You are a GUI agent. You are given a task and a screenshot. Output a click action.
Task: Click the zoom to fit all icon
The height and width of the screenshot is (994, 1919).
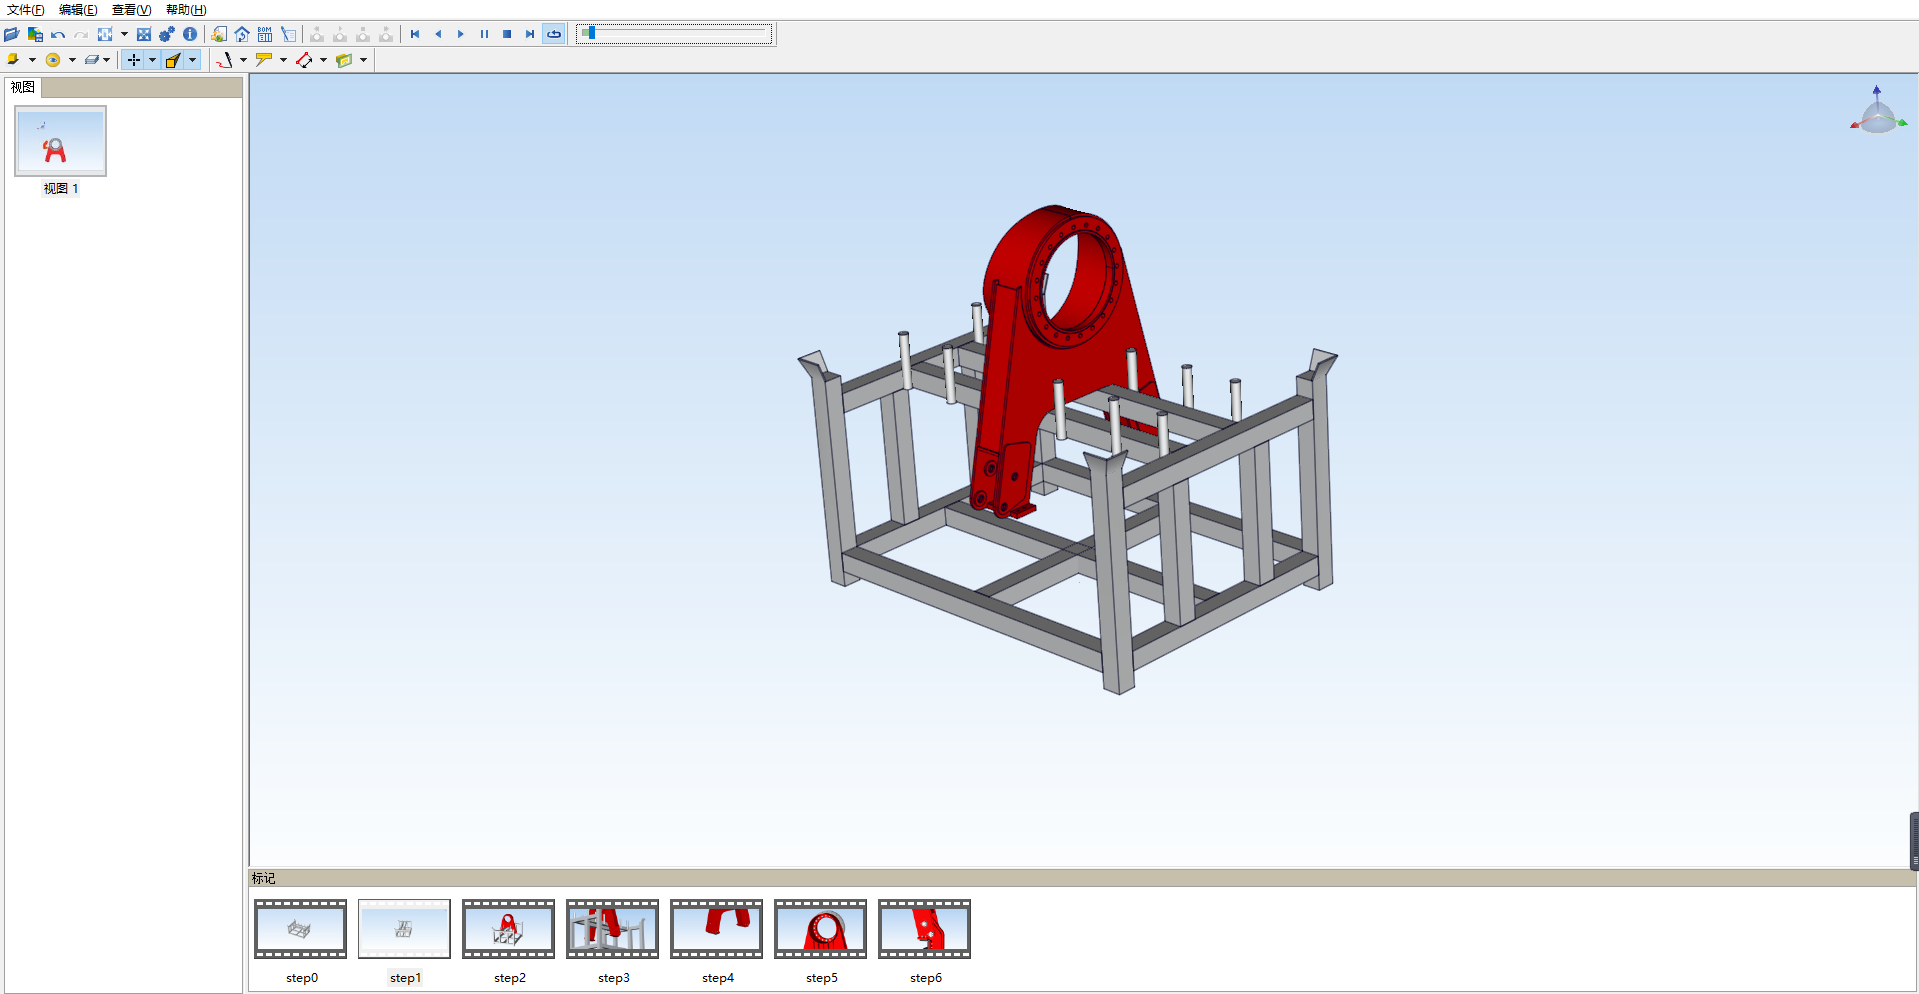tap(144, 34)
